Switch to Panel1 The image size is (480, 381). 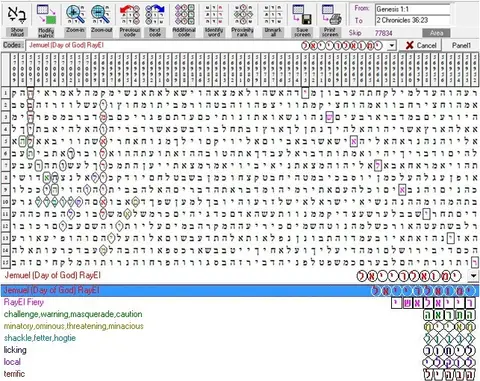[x=461, y=45]
